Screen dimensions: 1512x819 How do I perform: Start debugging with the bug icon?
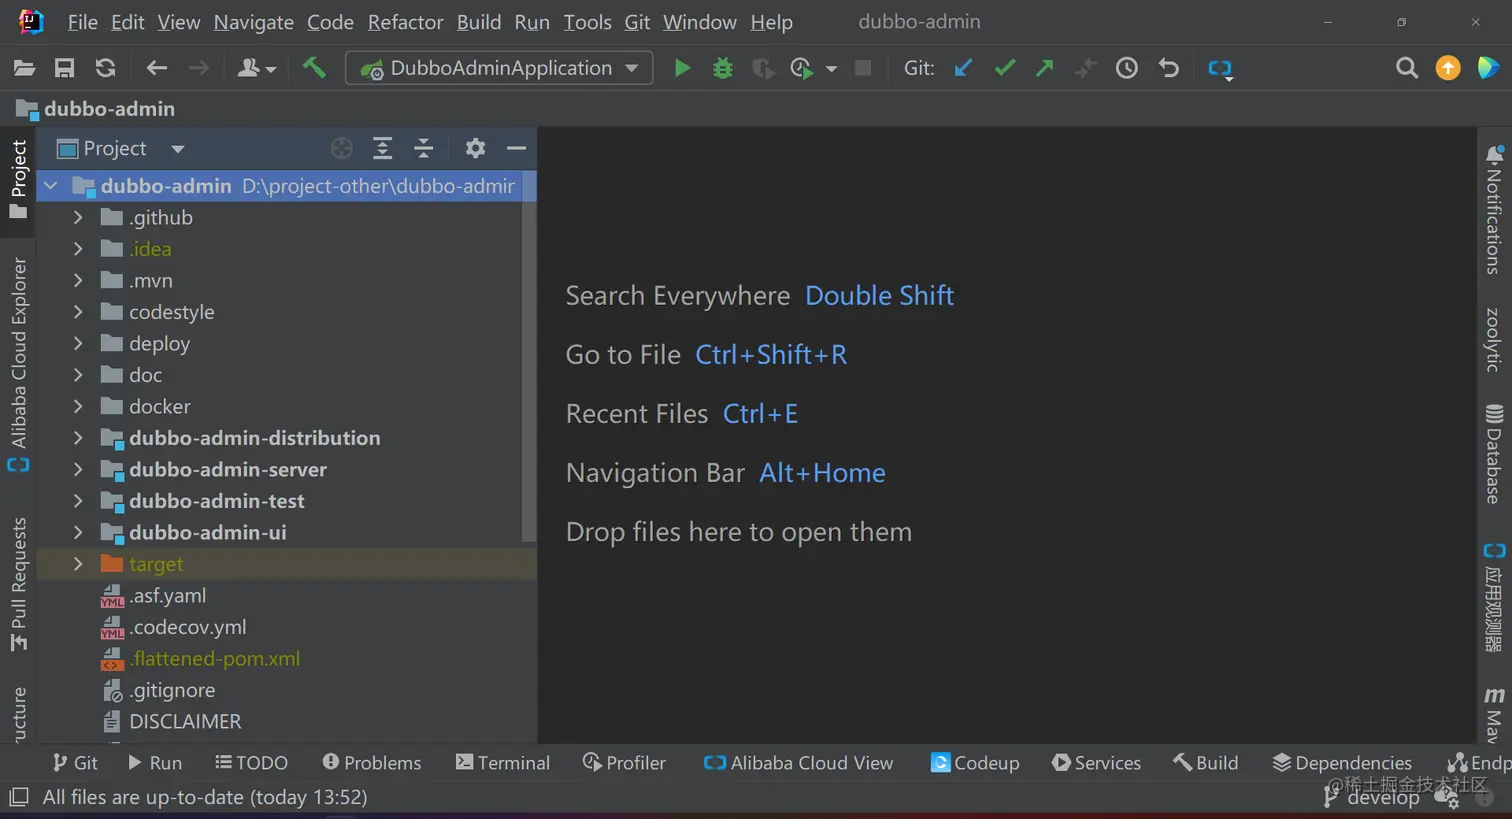tap(722, 68)
